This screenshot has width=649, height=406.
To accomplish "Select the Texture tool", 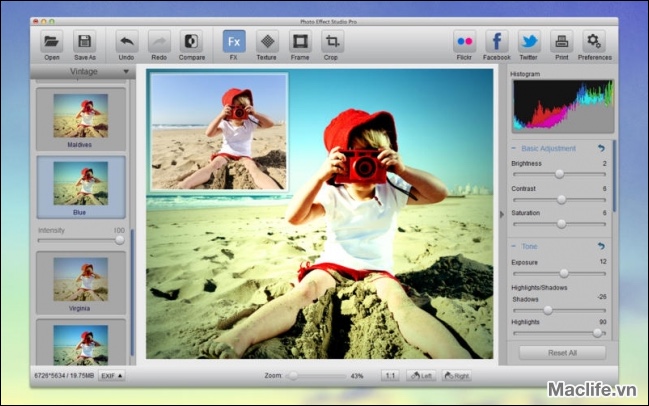I will pyautogui.click(x=266, y=42).
